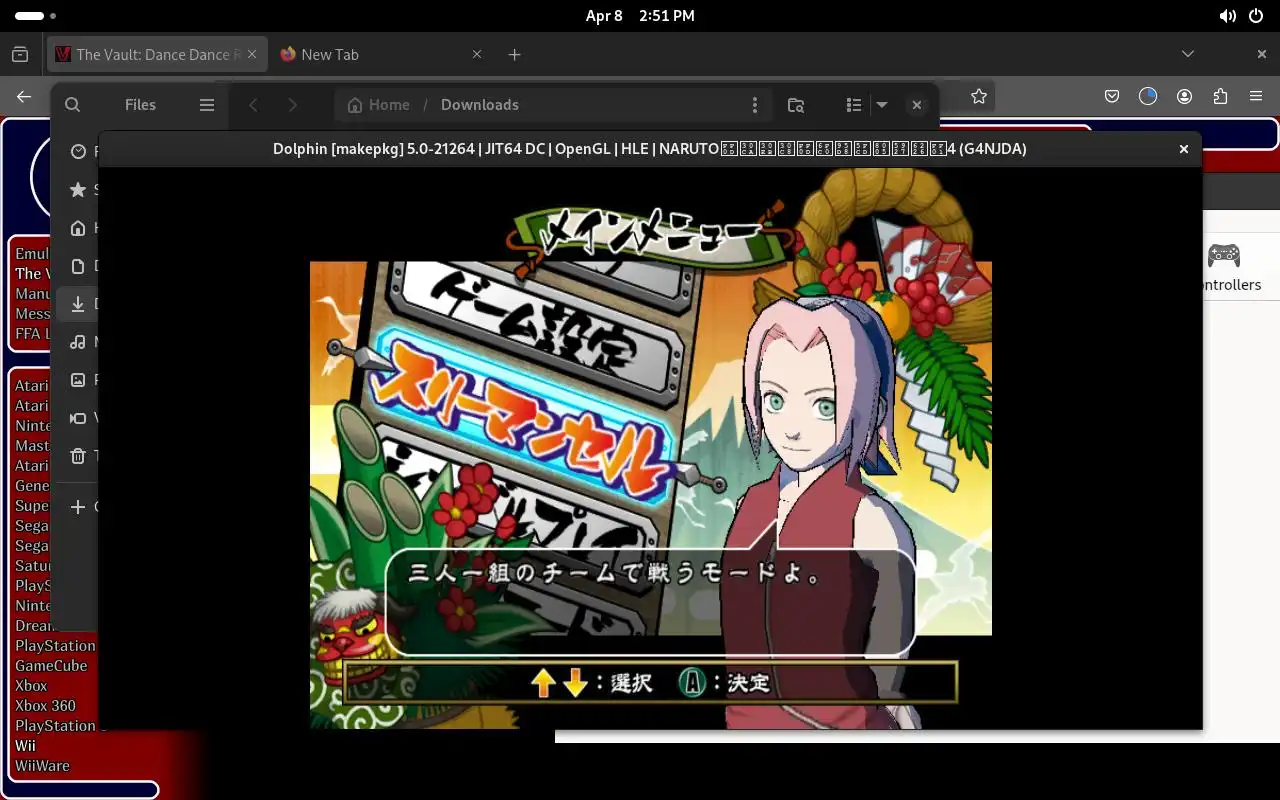Click the system volume icon
Image resolution: width=1280 pixels, height=800 pixels.
[x=1227, y=16]
